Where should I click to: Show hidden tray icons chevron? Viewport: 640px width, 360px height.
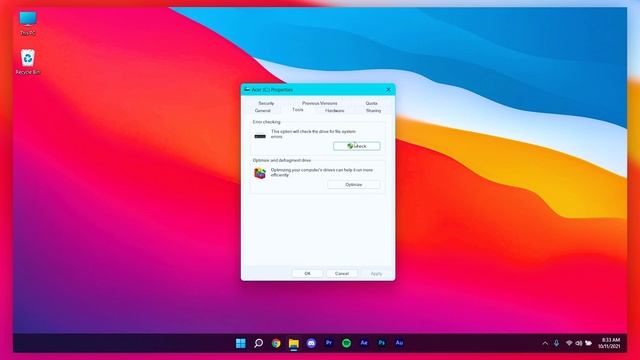point(545,343)
